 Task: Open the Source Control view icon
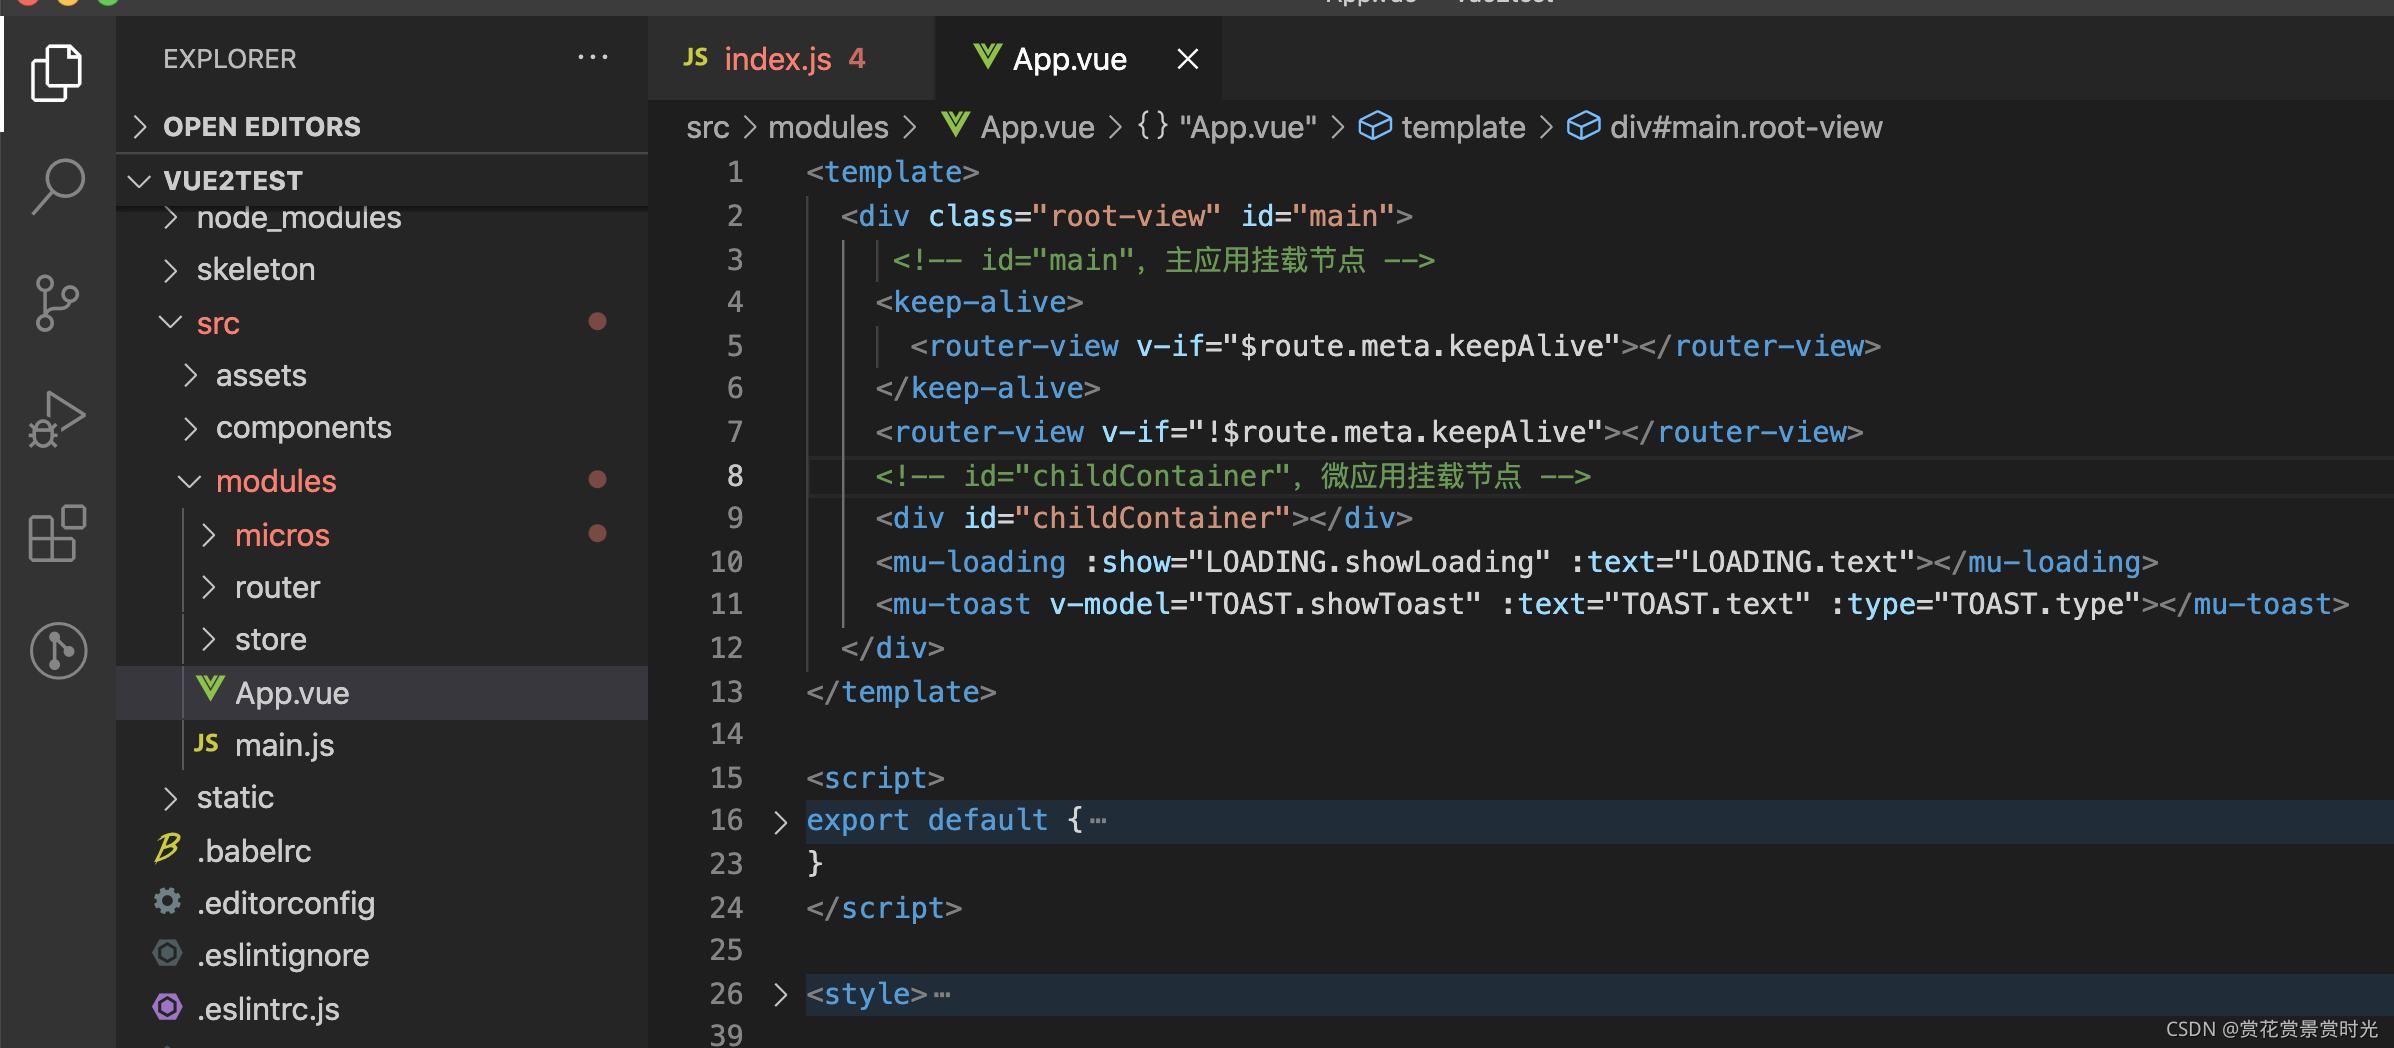click(x=57, y=303)
